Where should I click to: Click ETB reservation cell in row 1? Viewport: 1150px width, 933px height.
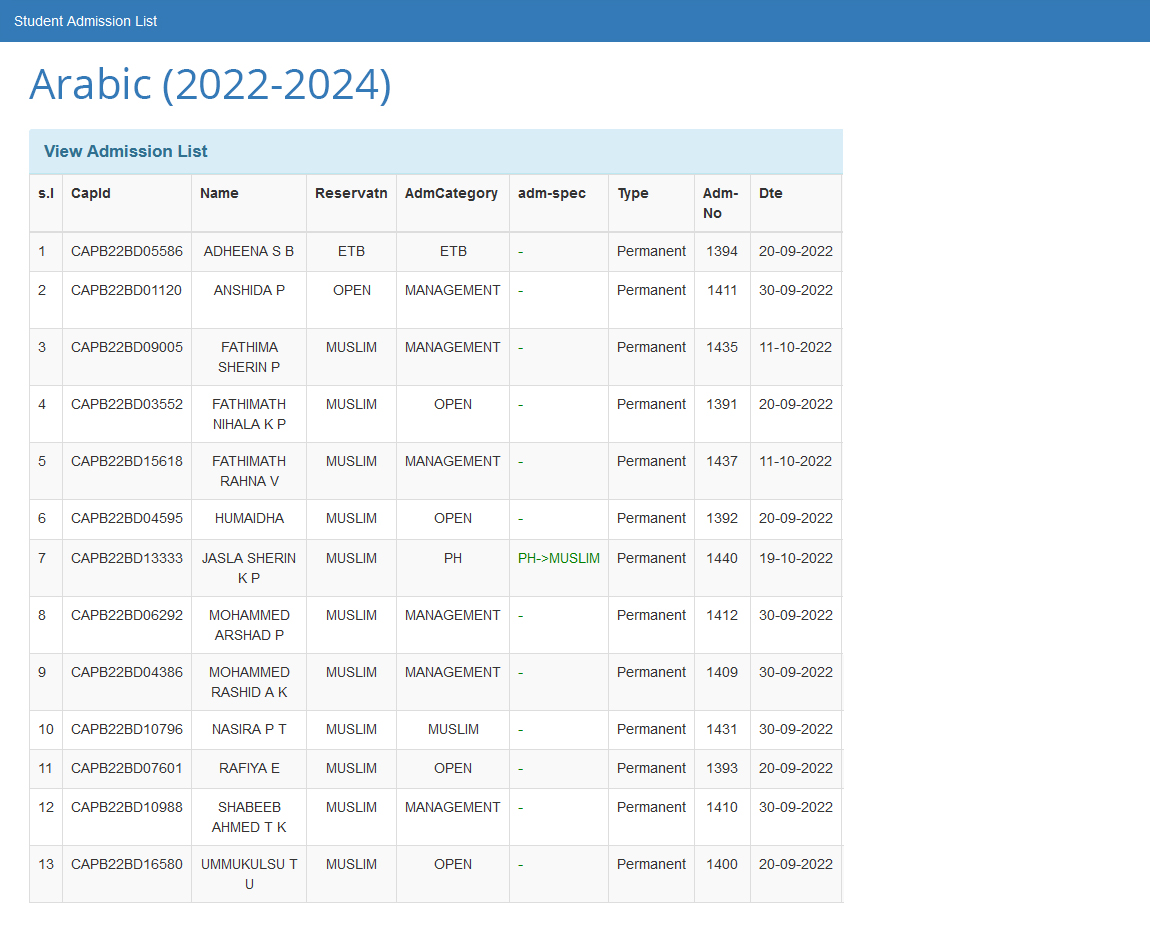pyautogui.click(x=351, y=251)
